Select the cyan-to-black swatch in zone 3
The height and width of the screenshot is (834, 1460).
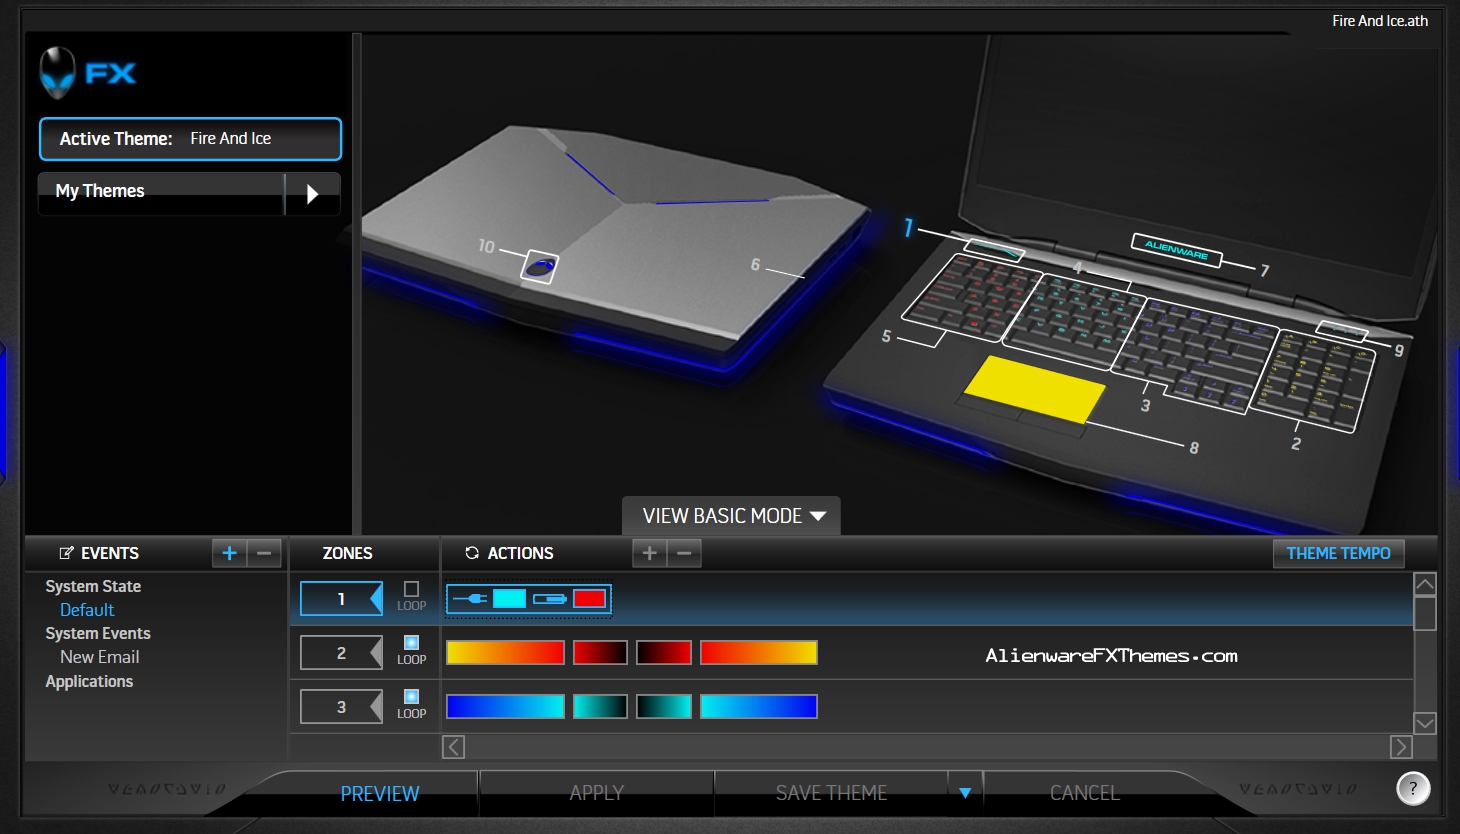click(x=600, y=707)
